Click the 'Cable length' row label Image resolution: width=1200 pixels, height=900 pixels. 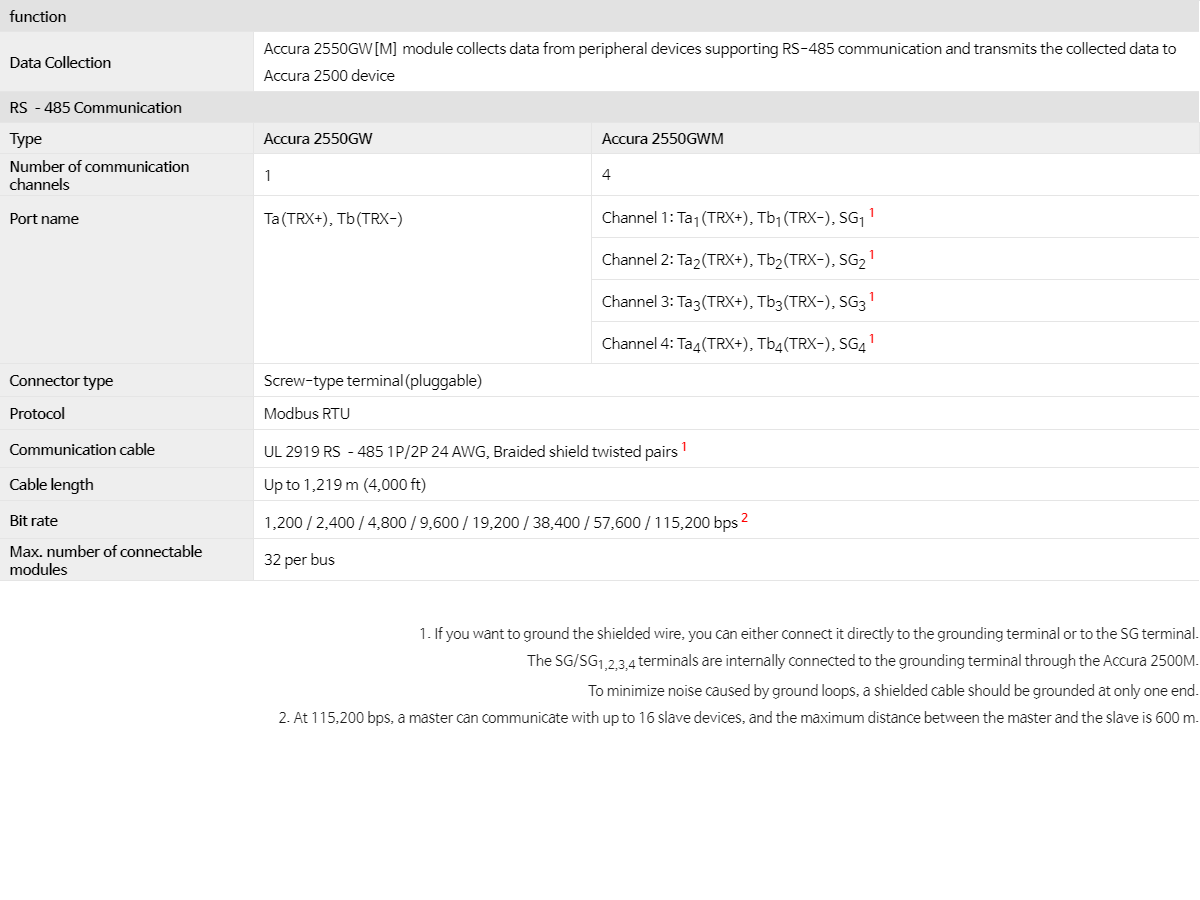coord(51,484)
